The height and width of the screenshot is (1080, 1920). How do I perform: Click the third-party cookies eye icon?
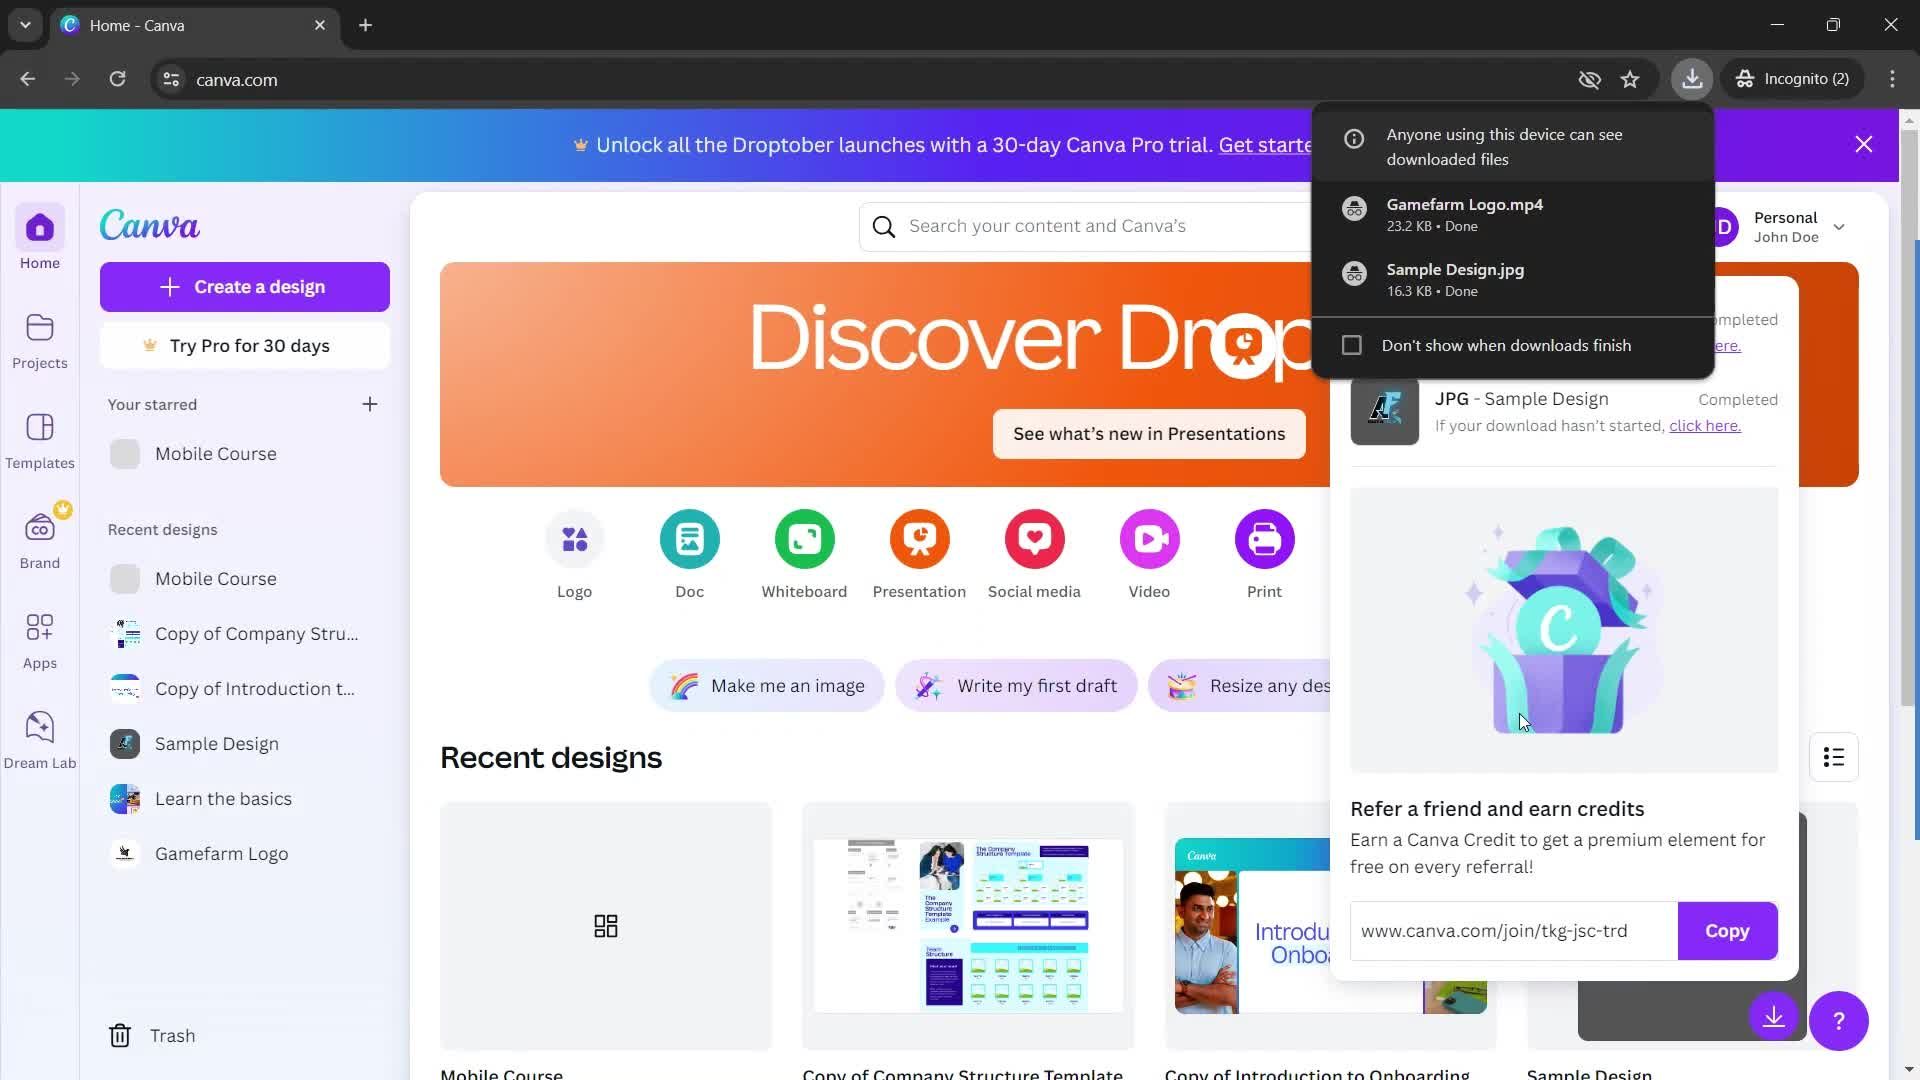click(1589, 79)
